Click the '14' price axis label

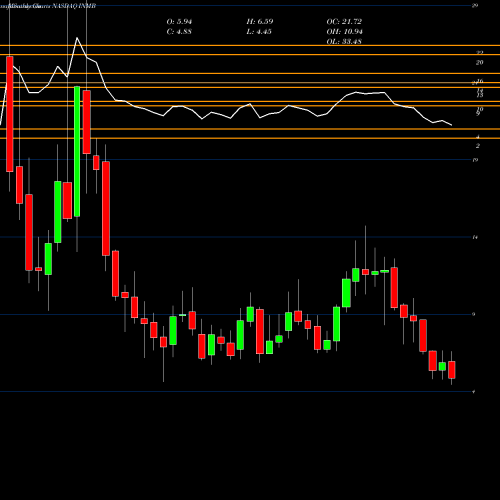(x=475, y=237)
